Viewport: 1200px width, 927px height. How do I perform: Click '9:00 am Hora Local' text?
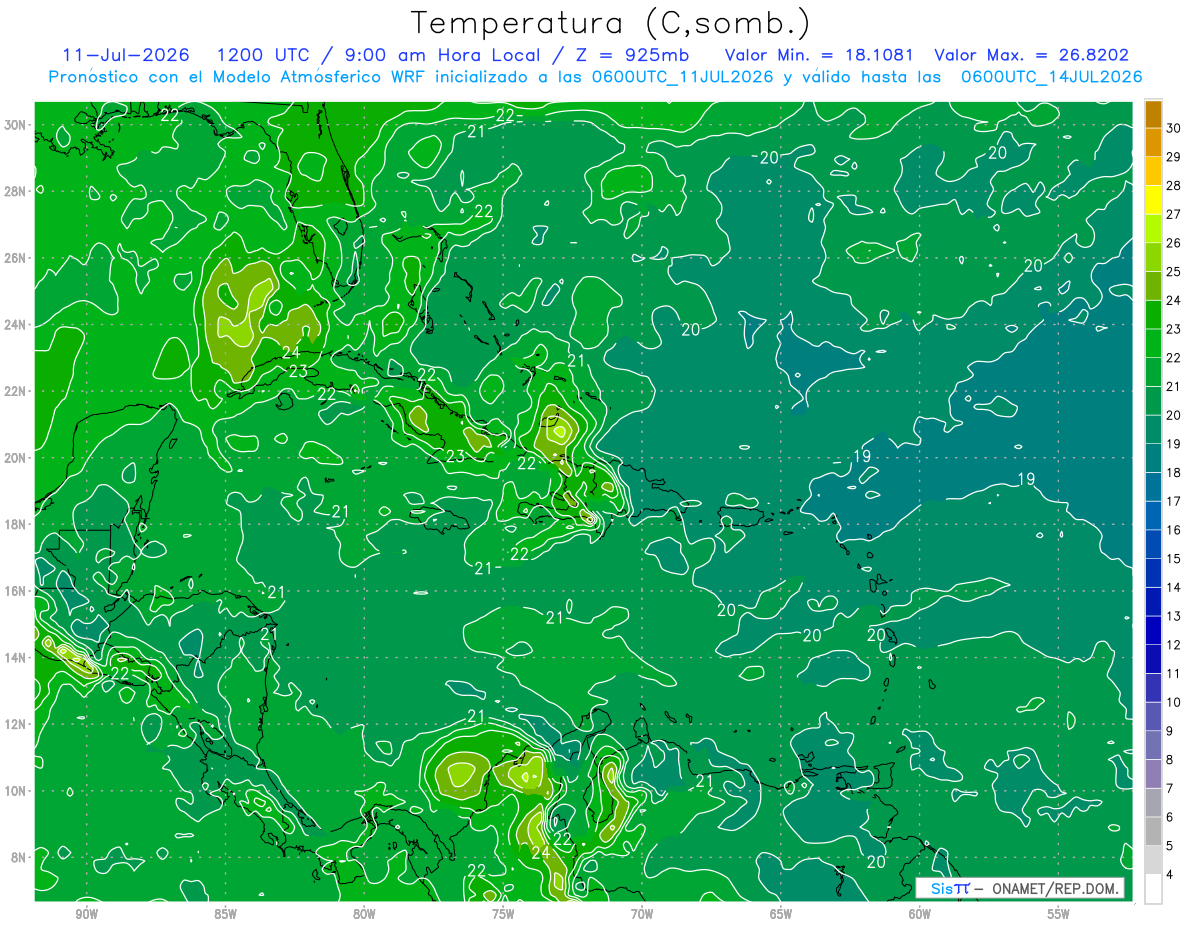(x=440, y=55)
